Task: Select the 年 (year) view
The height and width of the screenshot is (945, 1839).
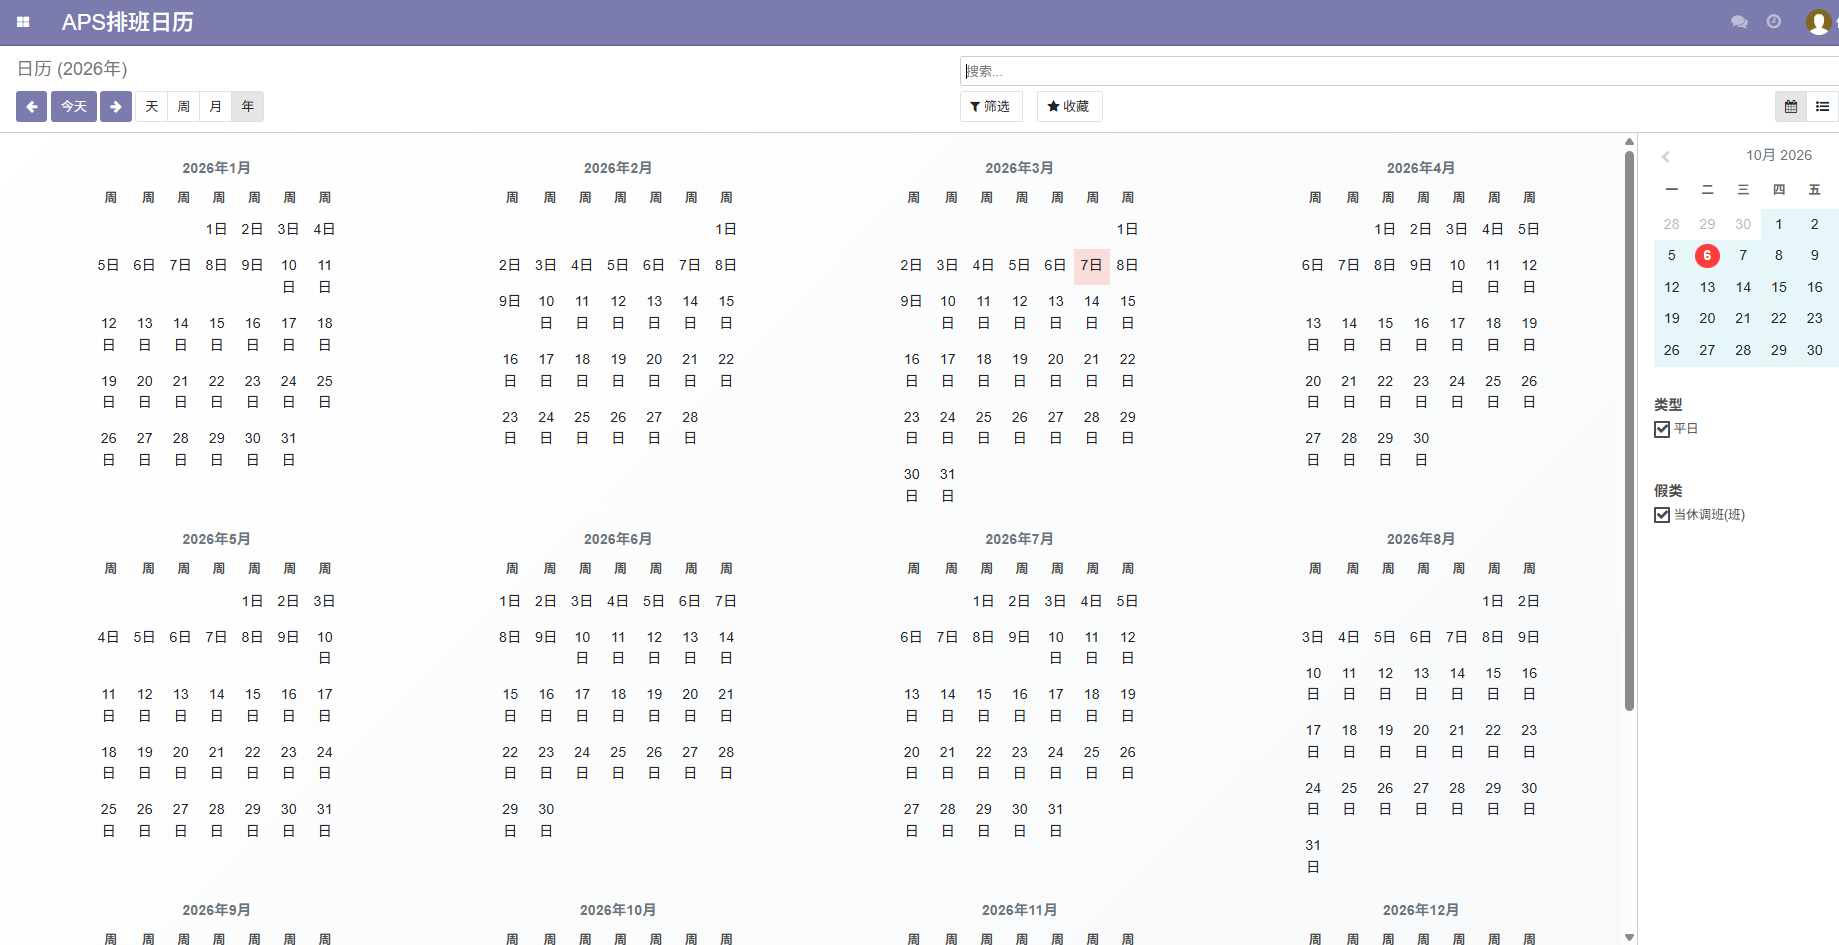Action: tap(248, 106)
